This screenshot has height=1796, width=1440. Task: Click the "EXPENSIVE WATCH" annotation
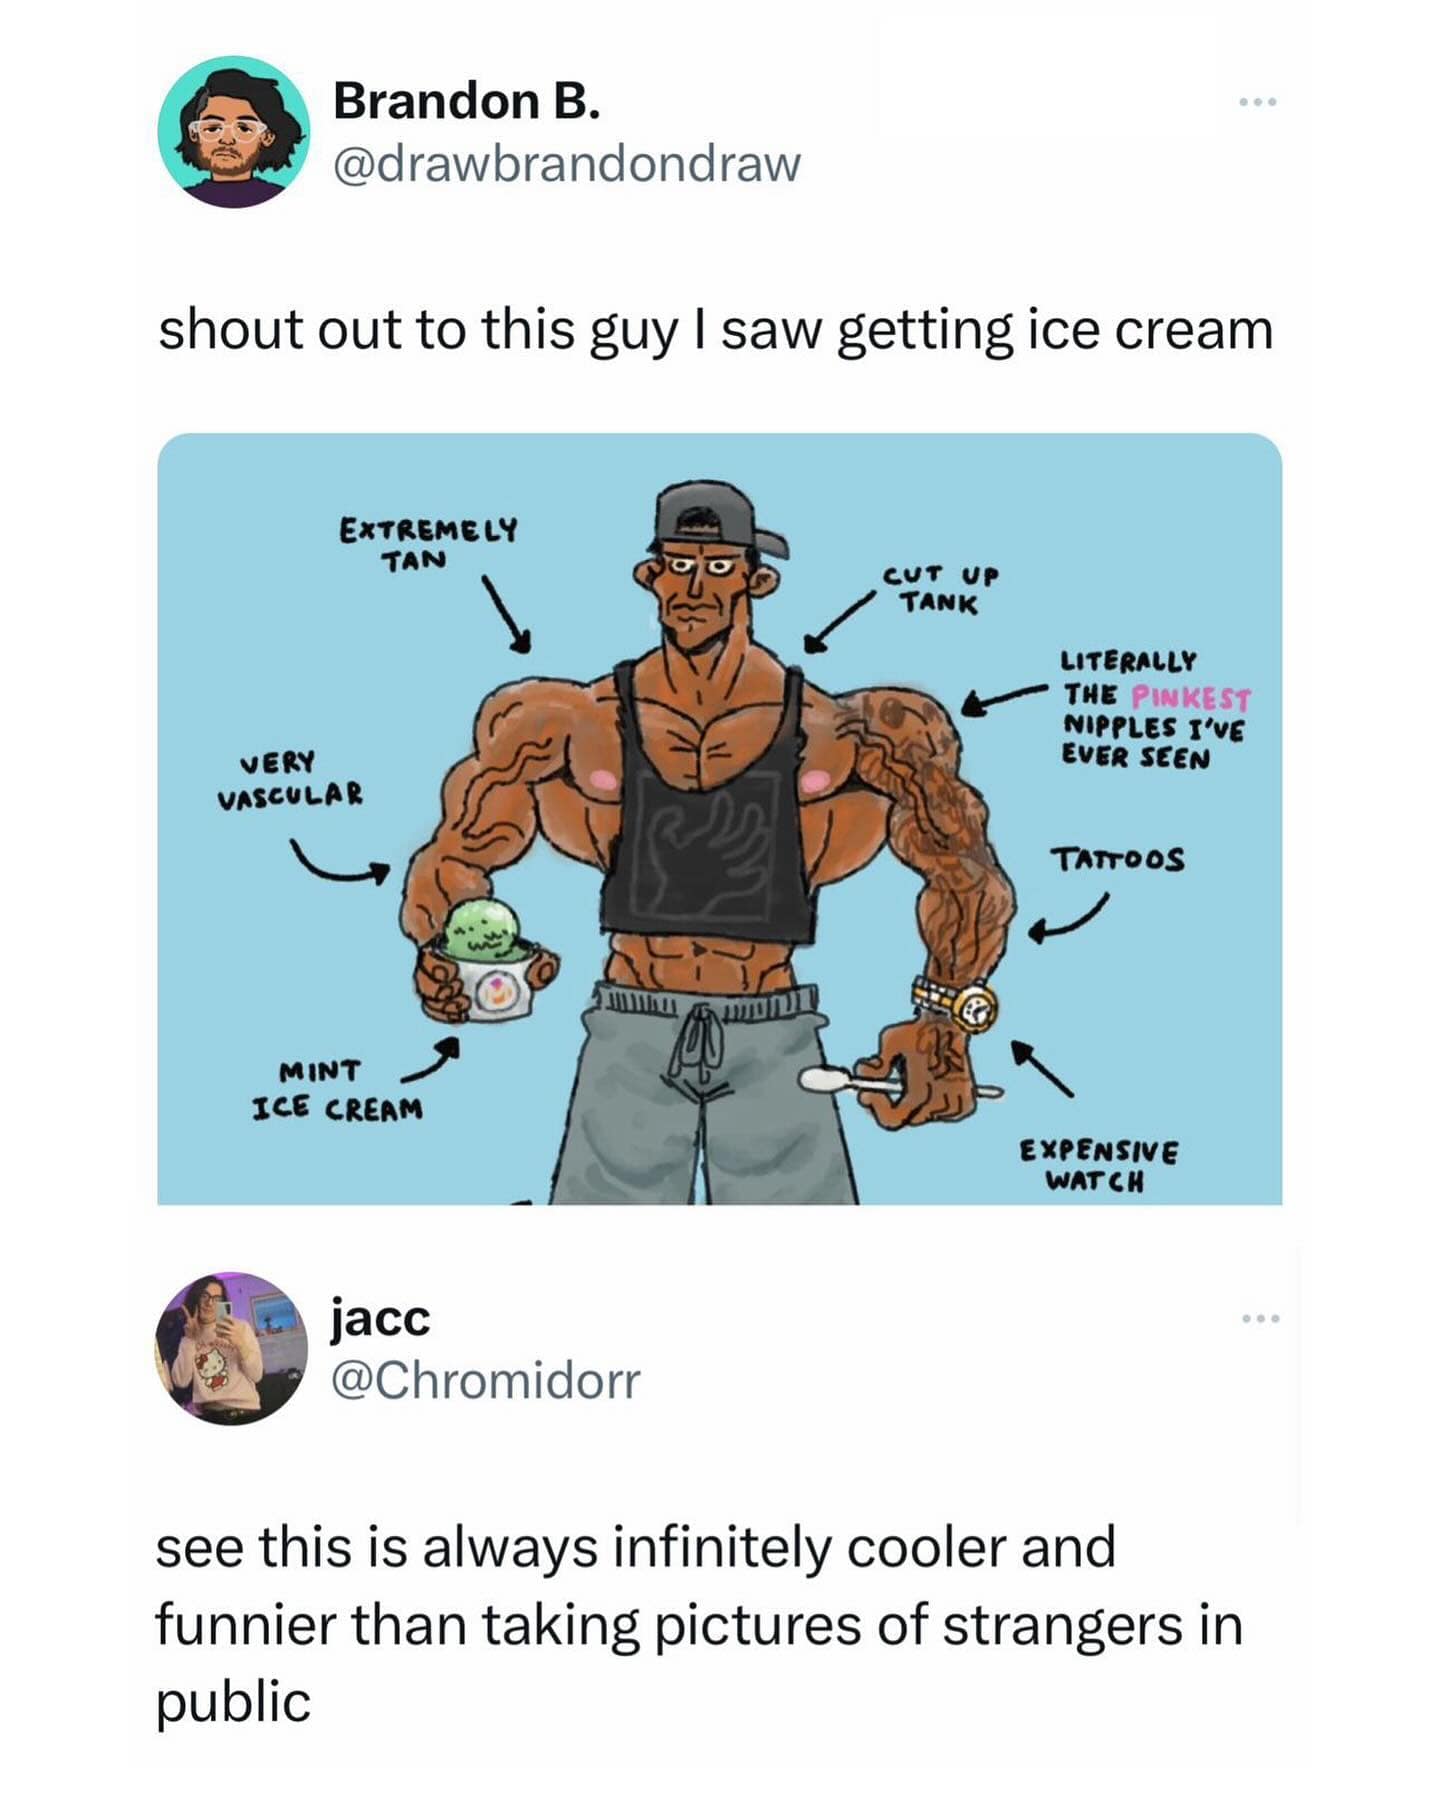click(x=1098, y=1165)
